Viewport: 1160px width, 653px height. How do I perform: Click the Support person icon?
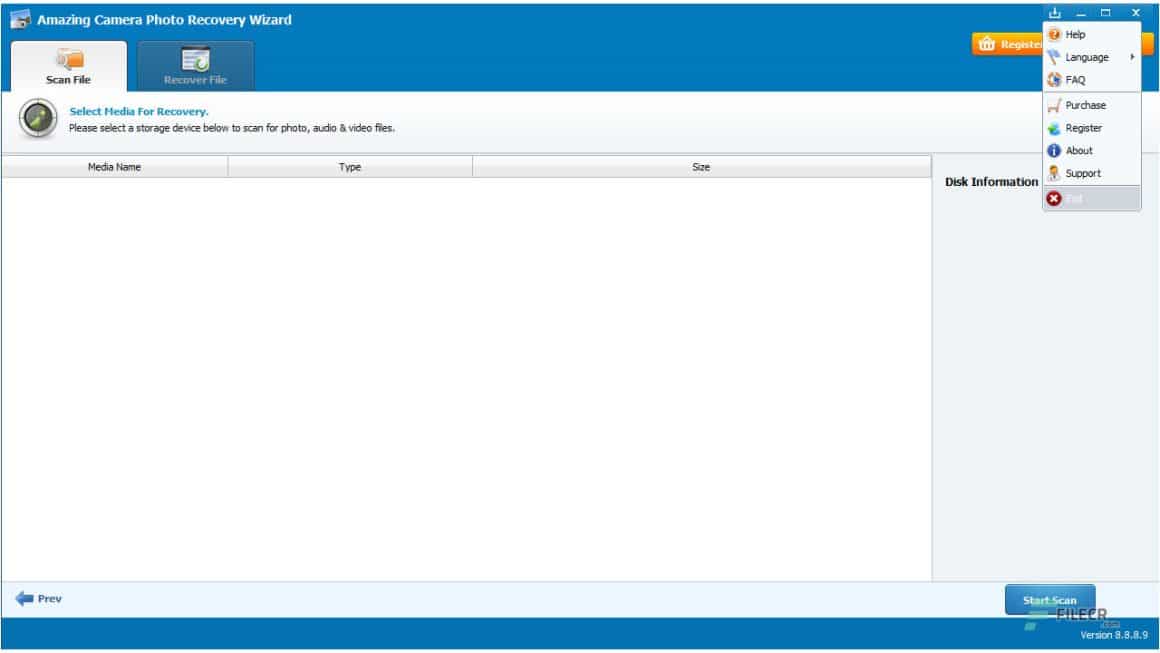pyautogui.click(x=1054, y=173)
